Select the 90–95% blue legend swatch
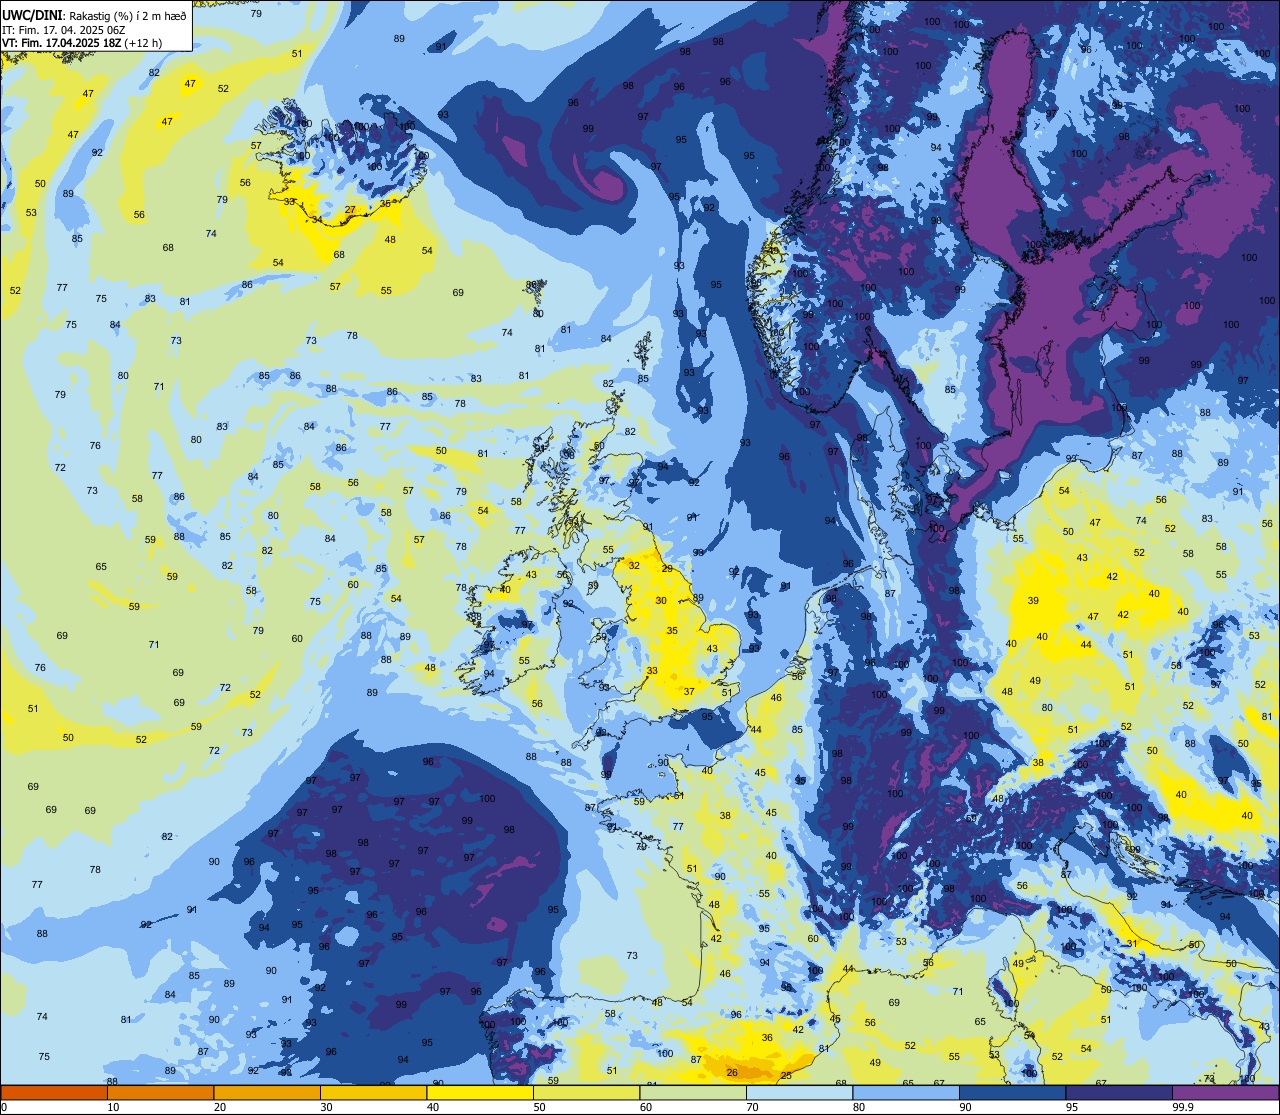 pyautogui.click(x=1012, y=1092)
